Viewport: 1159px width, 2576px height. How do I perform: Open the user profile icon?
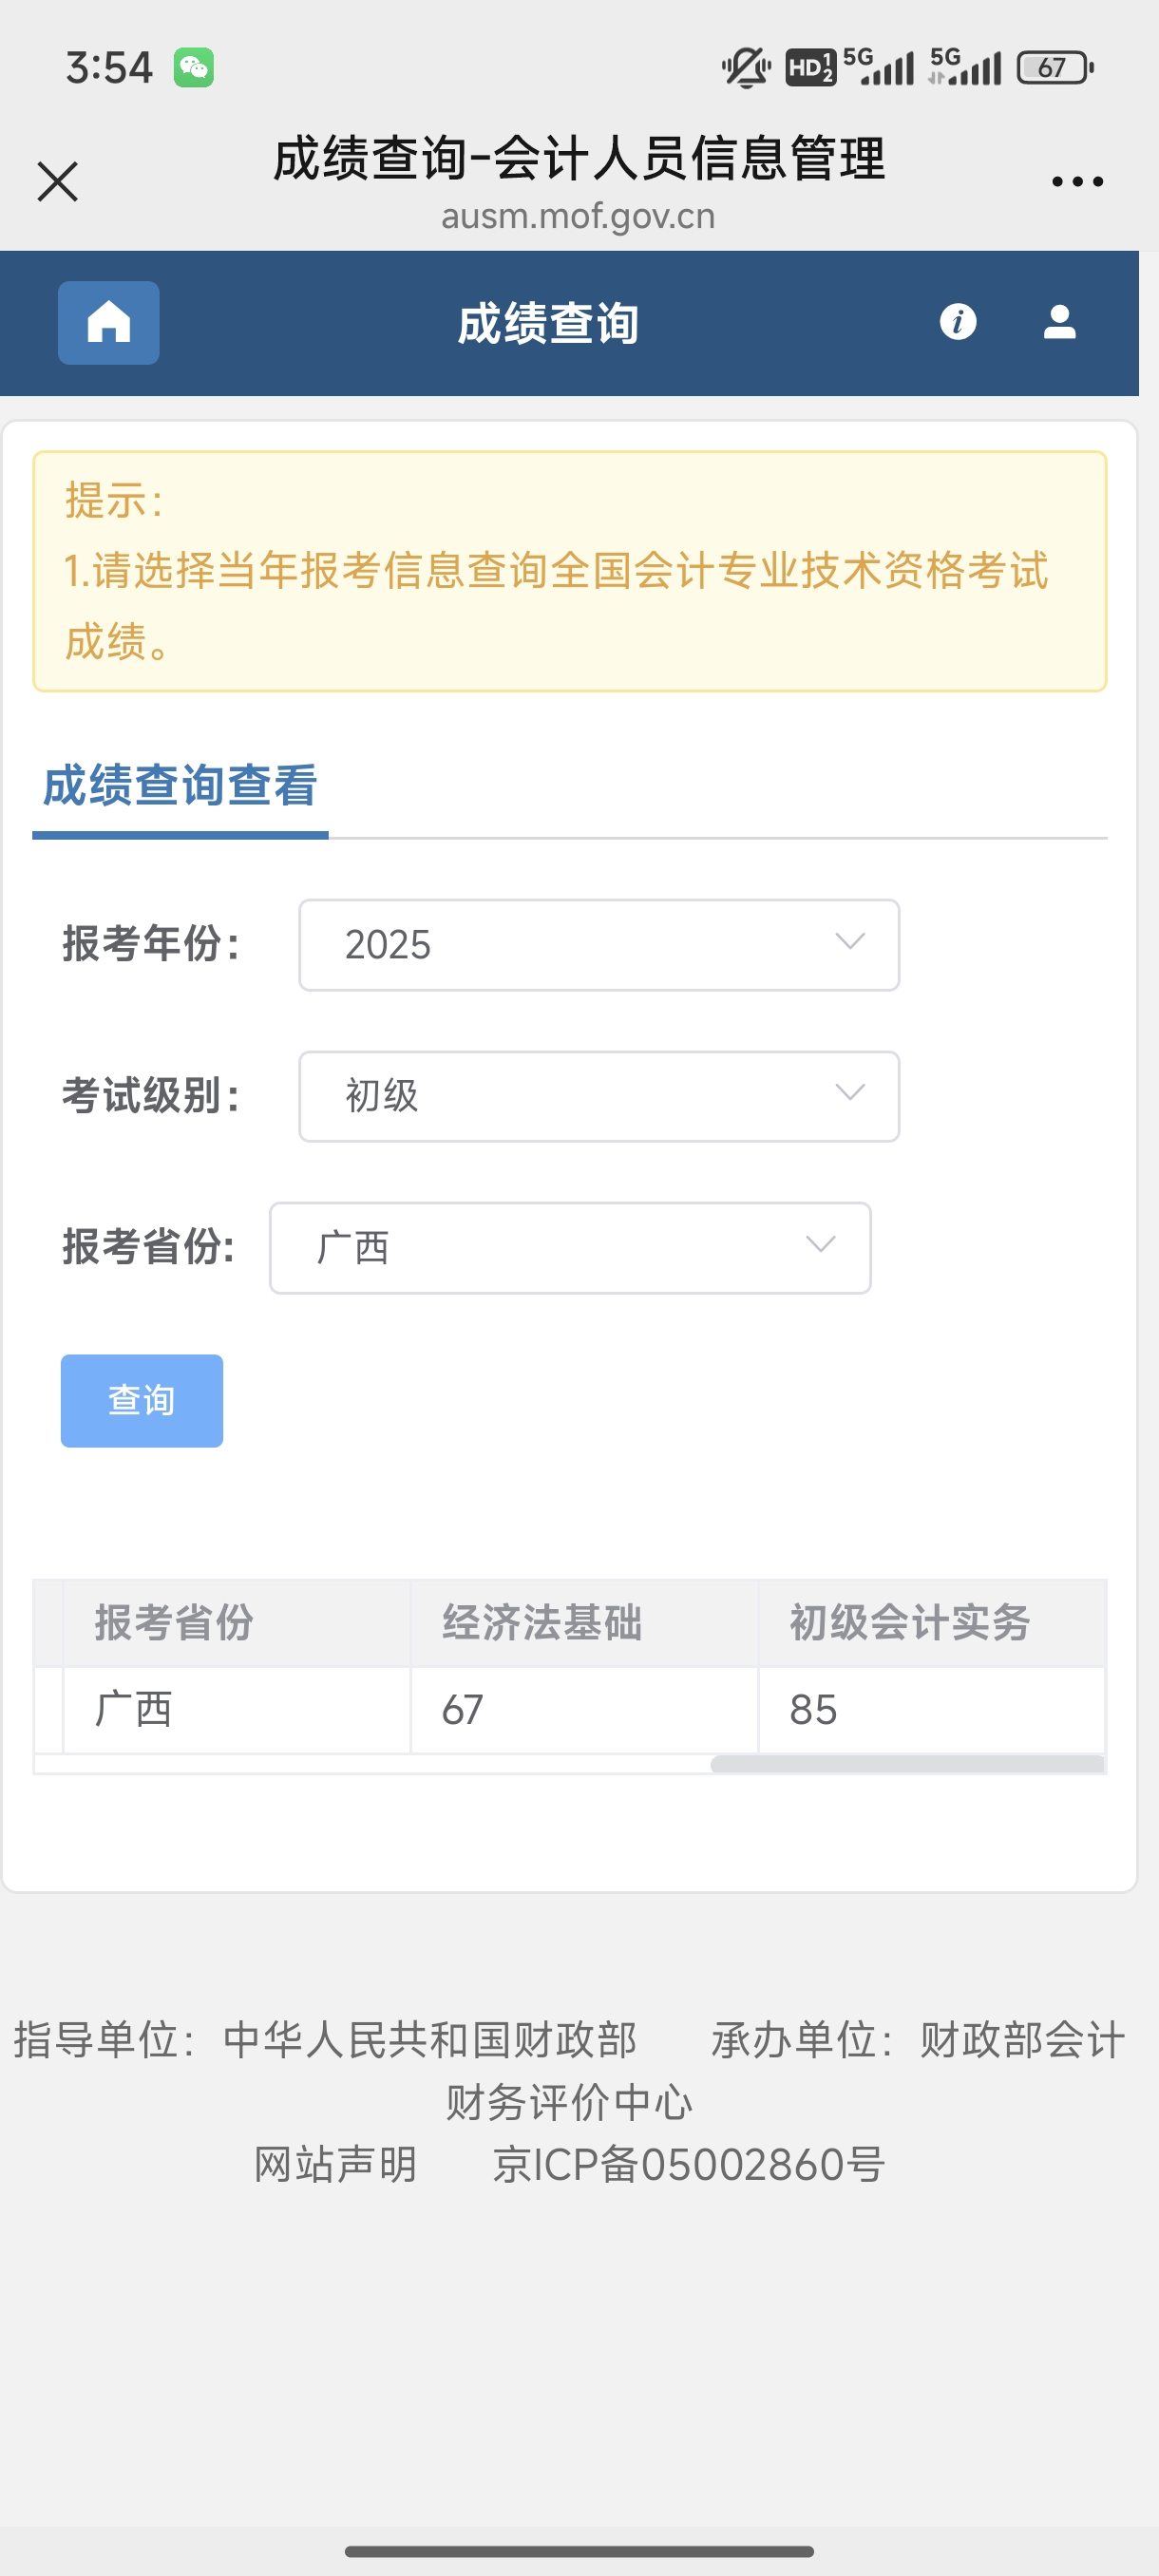tap(1059, 322)
